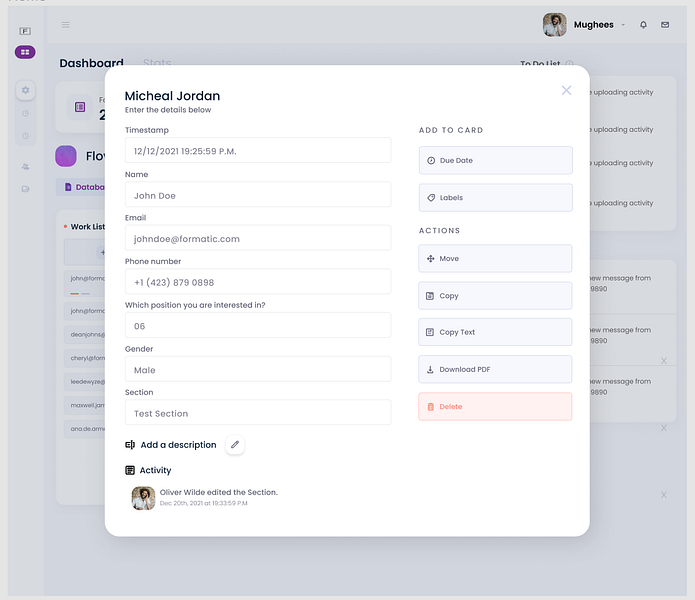Open the users icon in sidebar
Image resolution: width=695 pixels, height=600 pixels.
[25, 167]
